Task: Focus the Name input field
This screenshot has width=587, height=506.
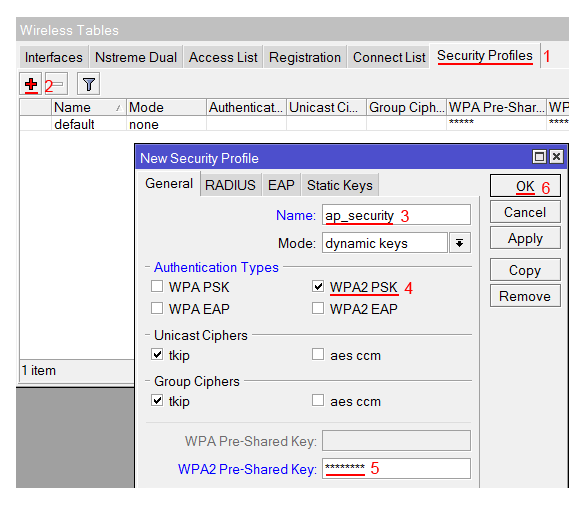Action: [396, 214]
